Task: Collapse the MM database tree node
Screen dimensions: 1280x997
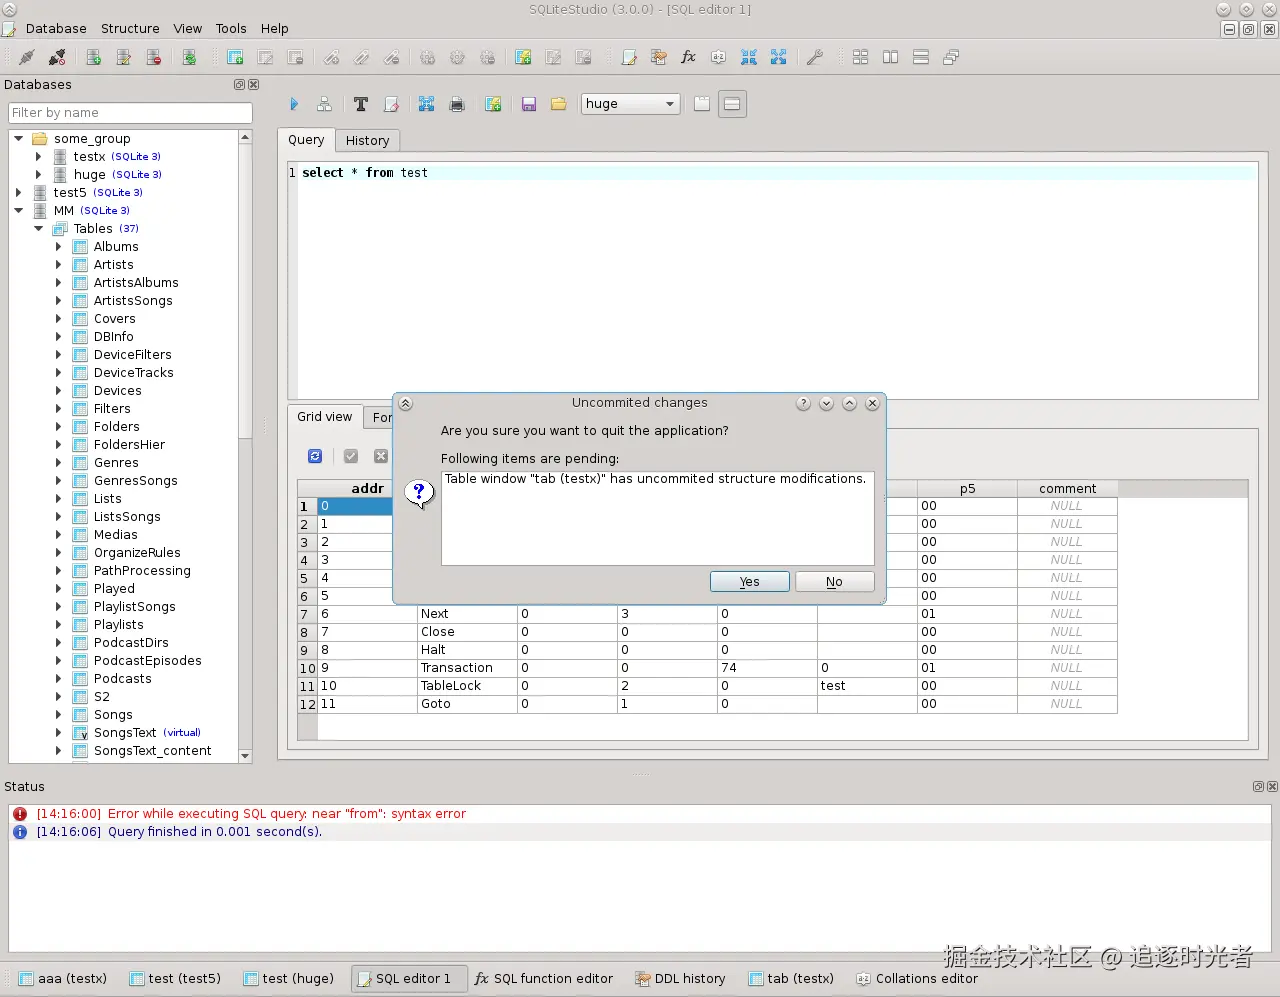Action: tap(19, 211)
